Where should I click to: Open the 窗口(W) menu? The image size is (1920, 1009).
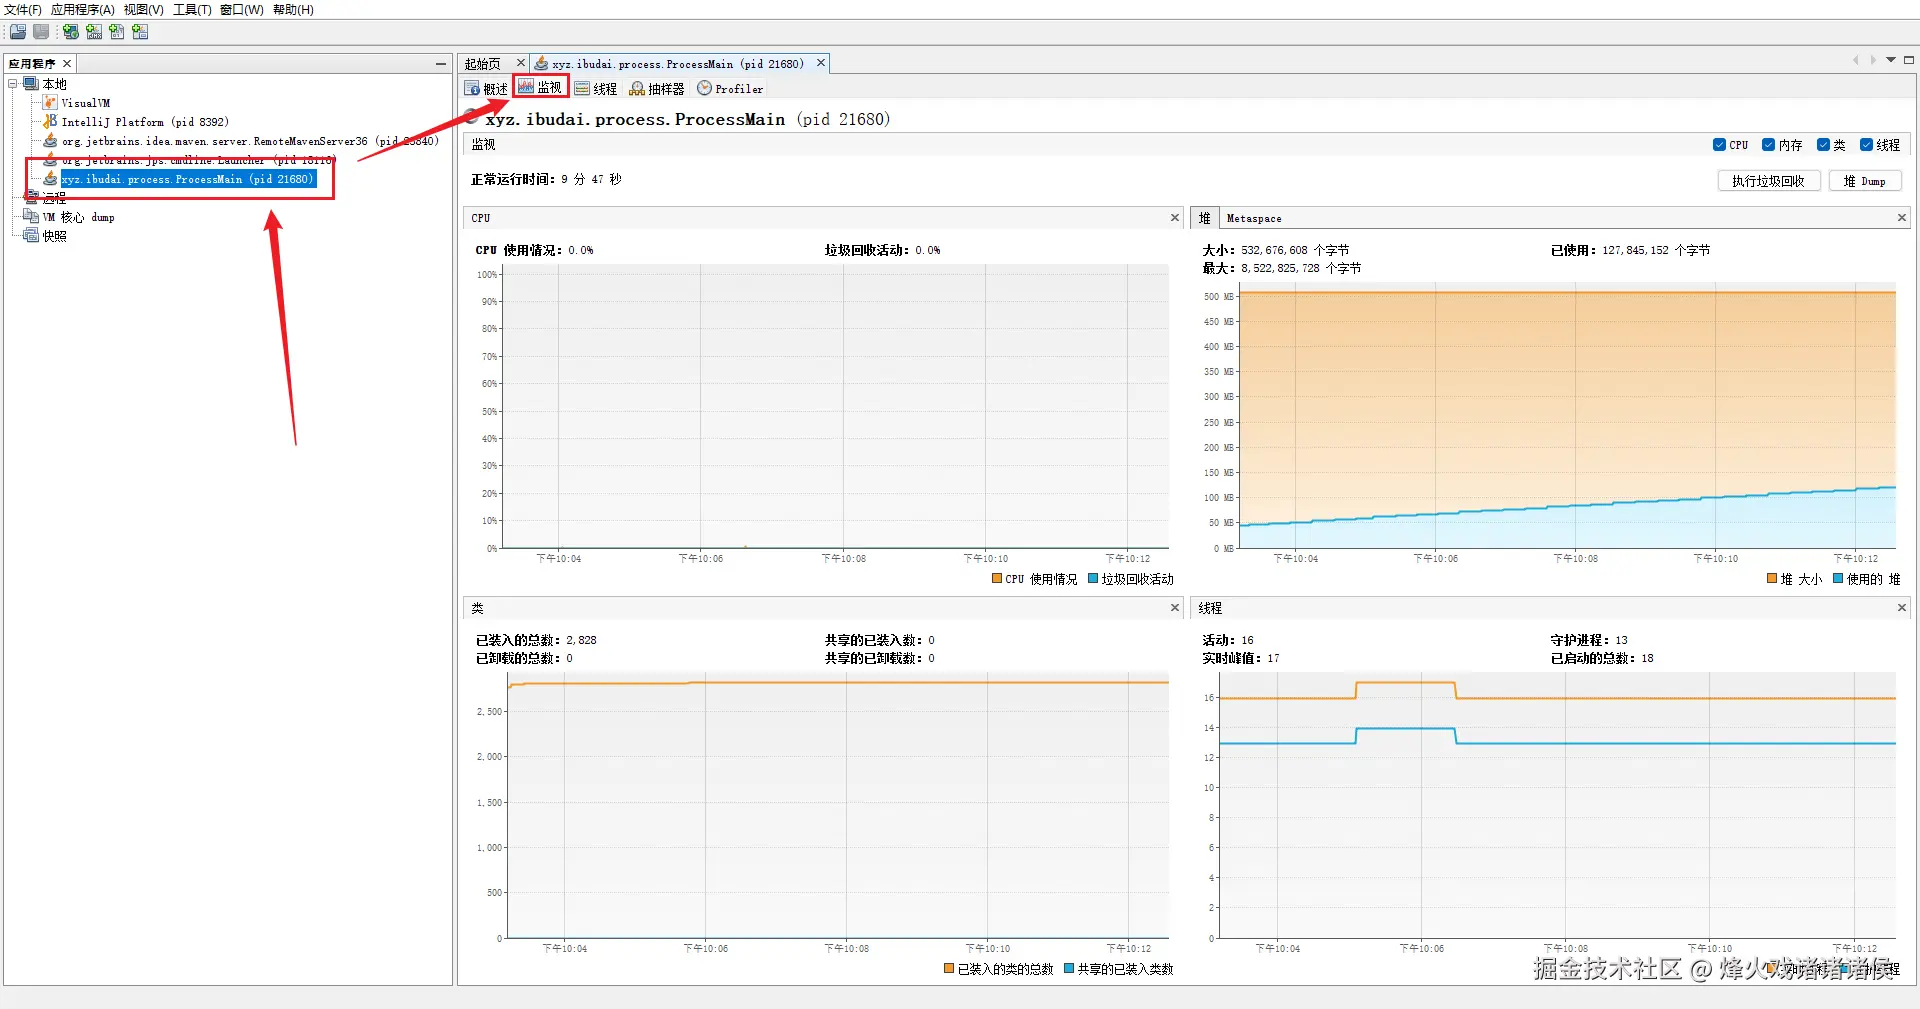pos(242,10)
